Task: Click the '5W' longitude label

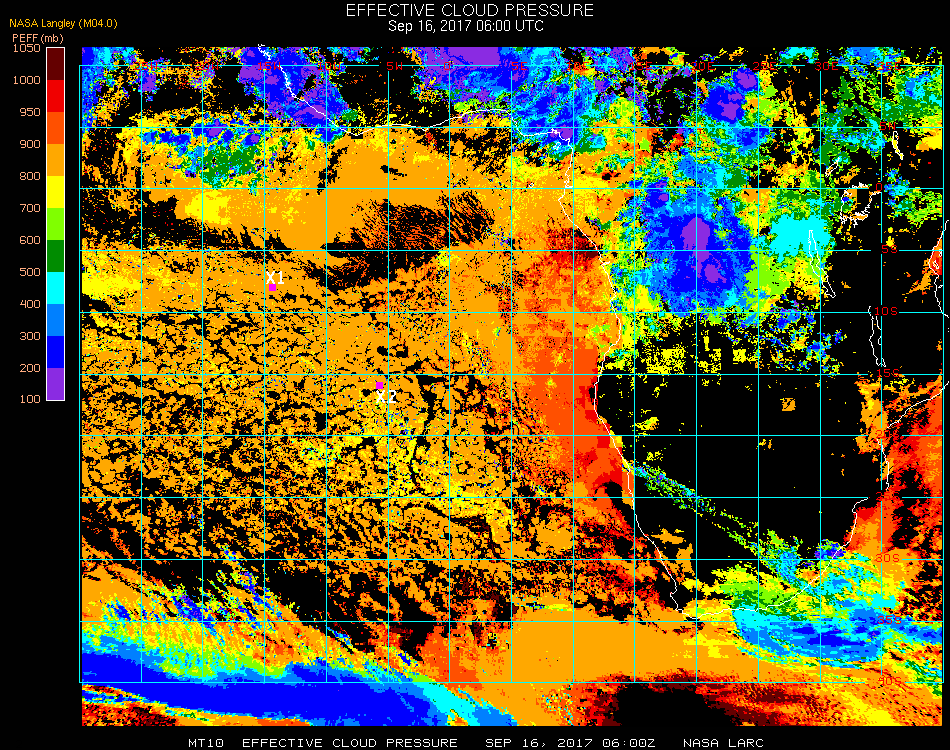Action: coord(394,66)
